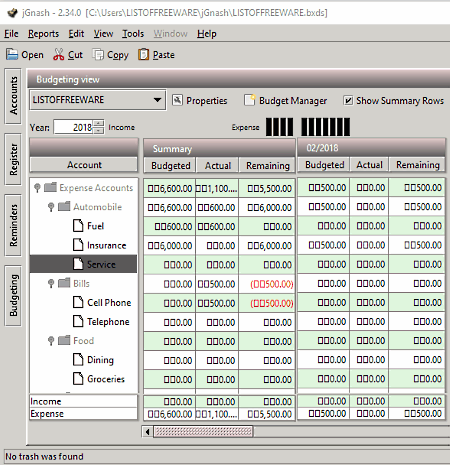Open the View menu

click(103, 34)
